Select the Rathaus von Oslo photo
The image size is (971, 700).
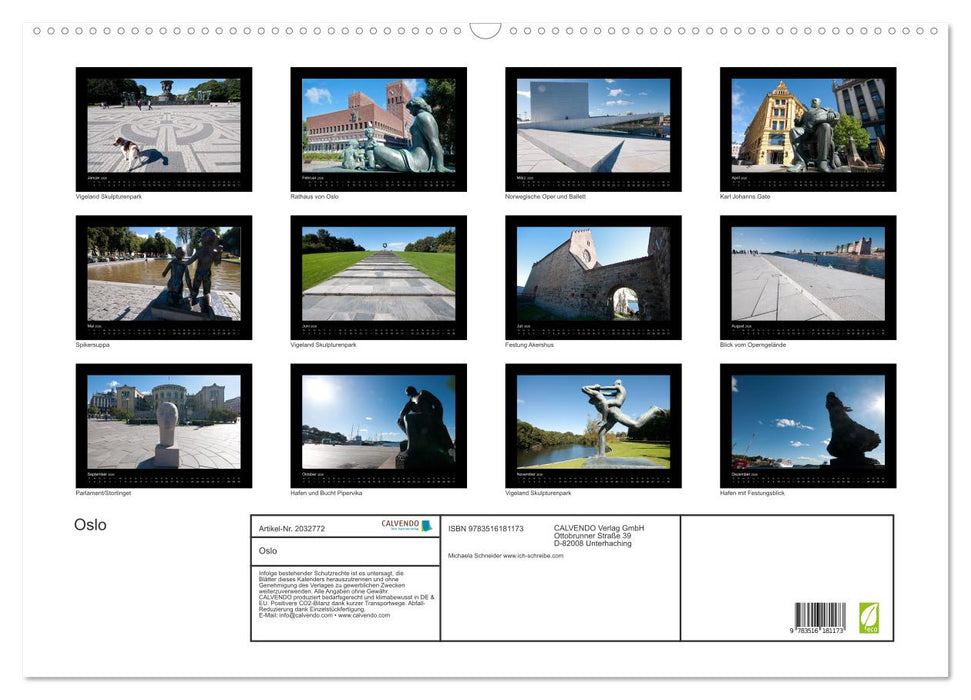[x=378, y=129]
